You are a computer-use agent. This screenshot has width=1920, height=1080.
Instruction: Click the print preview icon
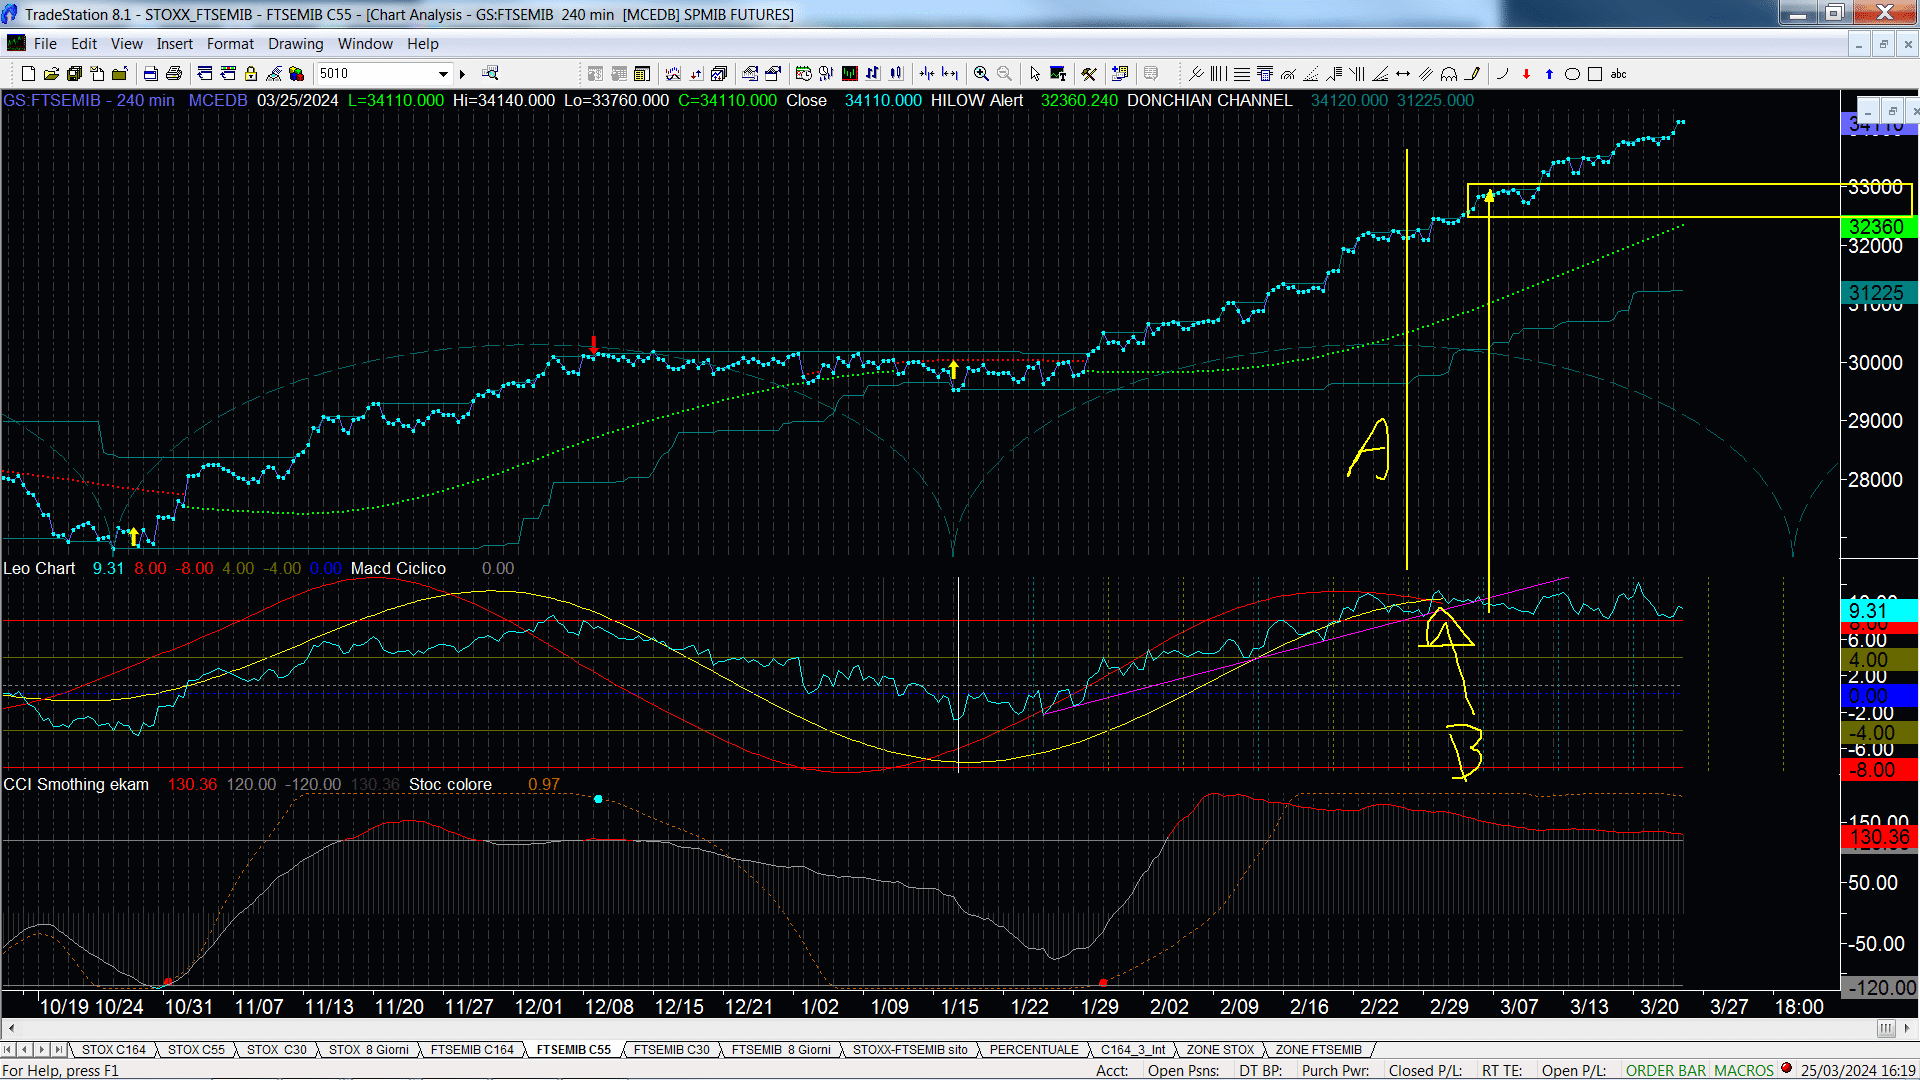150,74
